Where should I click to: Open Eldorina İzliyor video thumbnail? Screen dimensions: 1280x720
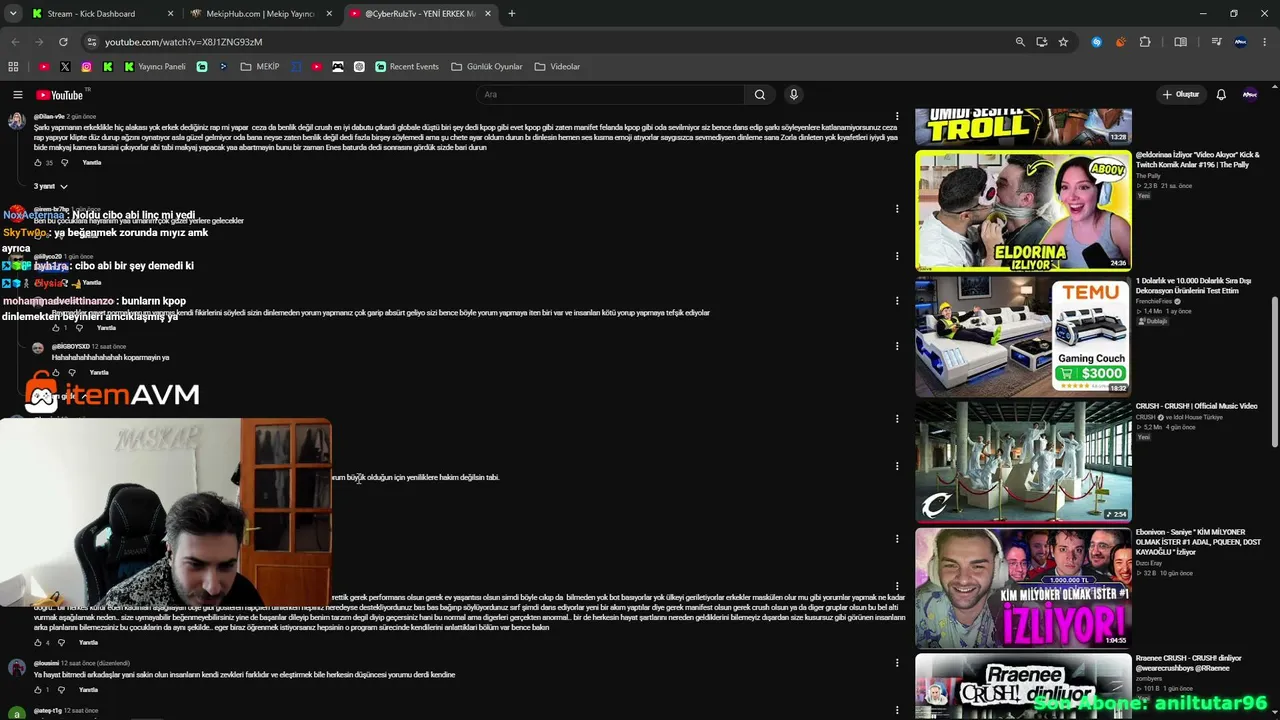tap(1023, 211)
